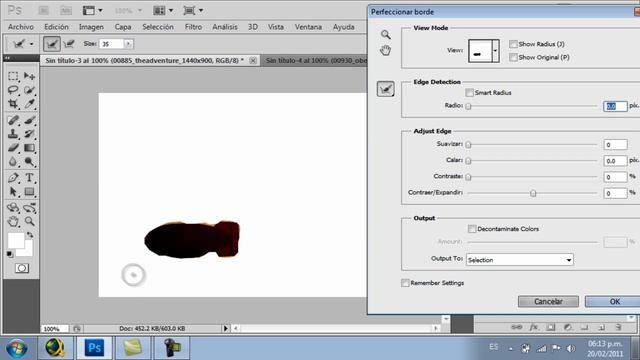Viewport: 640px width, 360px height.
Task: Select the Refine Radius tool in dialog
Action: click(x=386, y=89)
